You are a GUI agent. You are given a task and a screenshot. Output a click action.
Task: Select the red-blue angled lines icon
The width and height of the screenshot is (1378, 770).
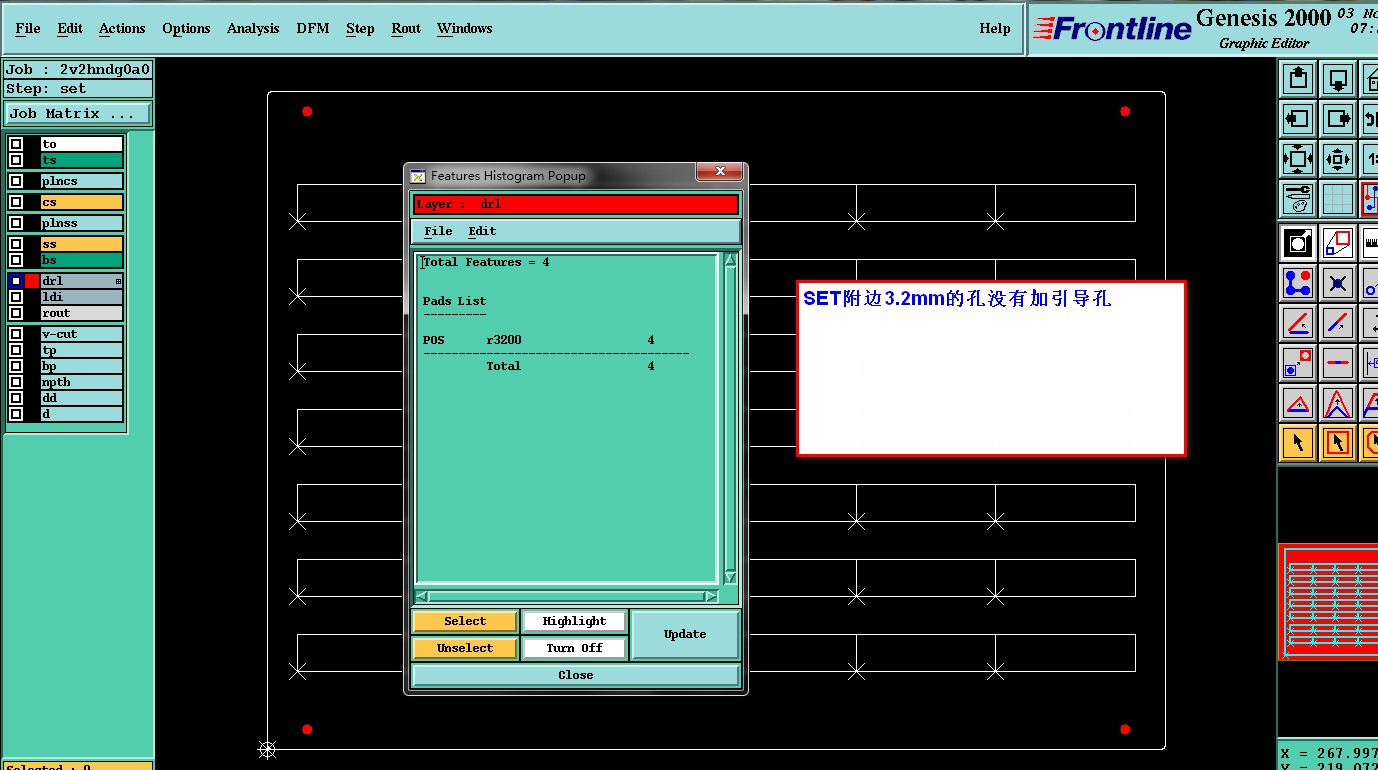pyautogui.click(x=1298, y=323)
